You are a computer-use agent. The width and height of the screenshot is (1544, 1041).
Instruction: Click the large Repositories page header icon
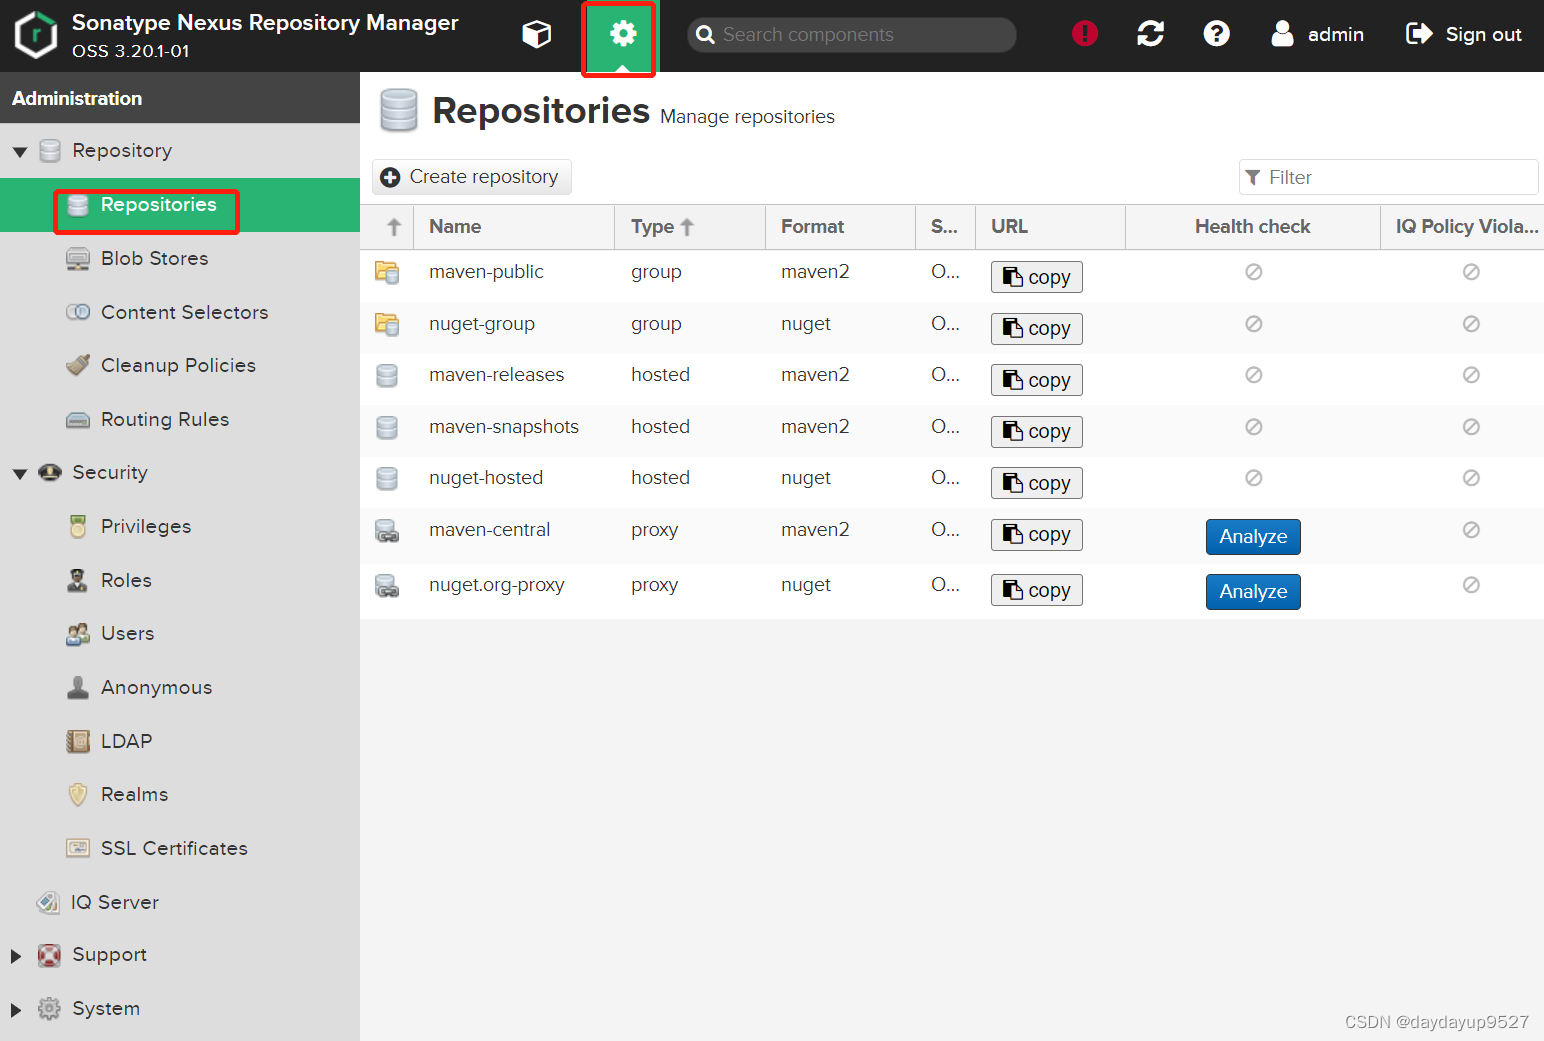coord(399,110)
